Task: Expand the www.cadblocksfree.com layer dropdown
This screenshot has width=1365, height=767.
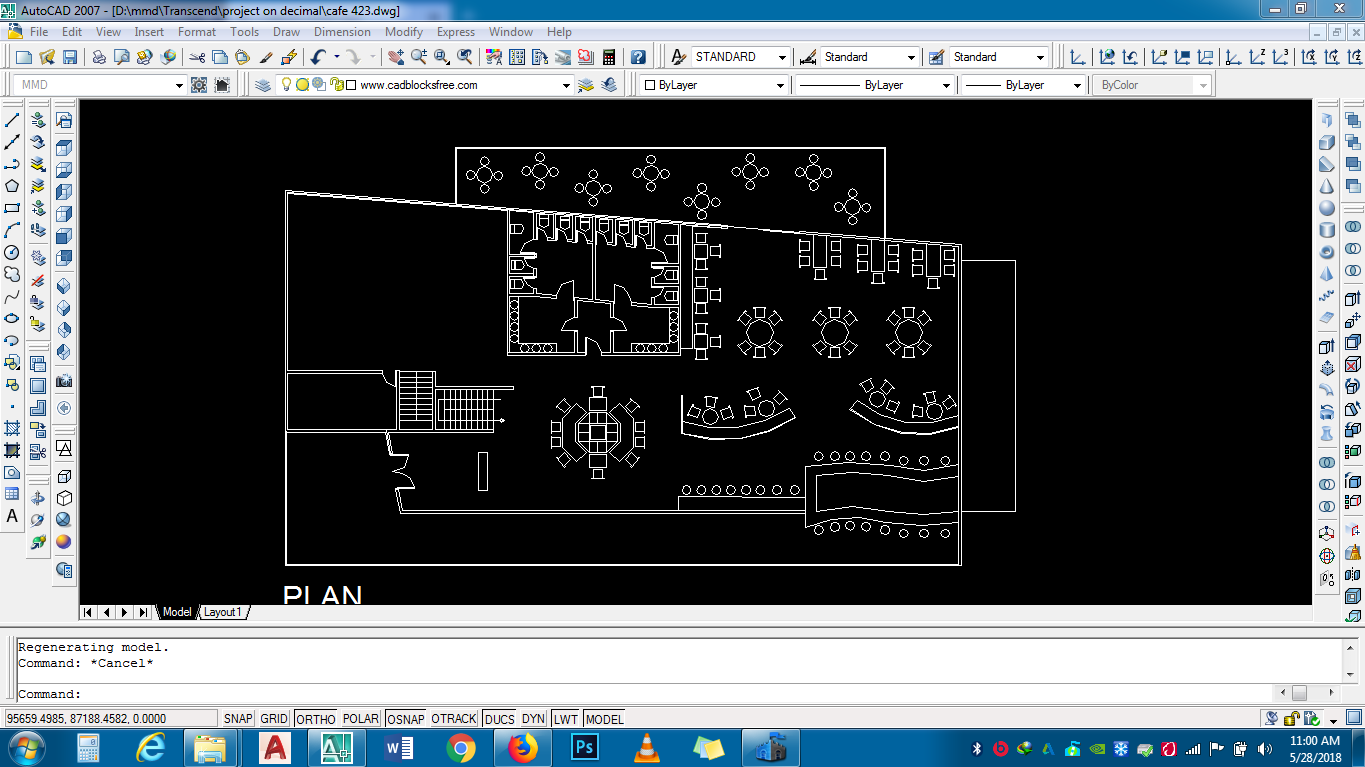Action: (x=567, y=86)
